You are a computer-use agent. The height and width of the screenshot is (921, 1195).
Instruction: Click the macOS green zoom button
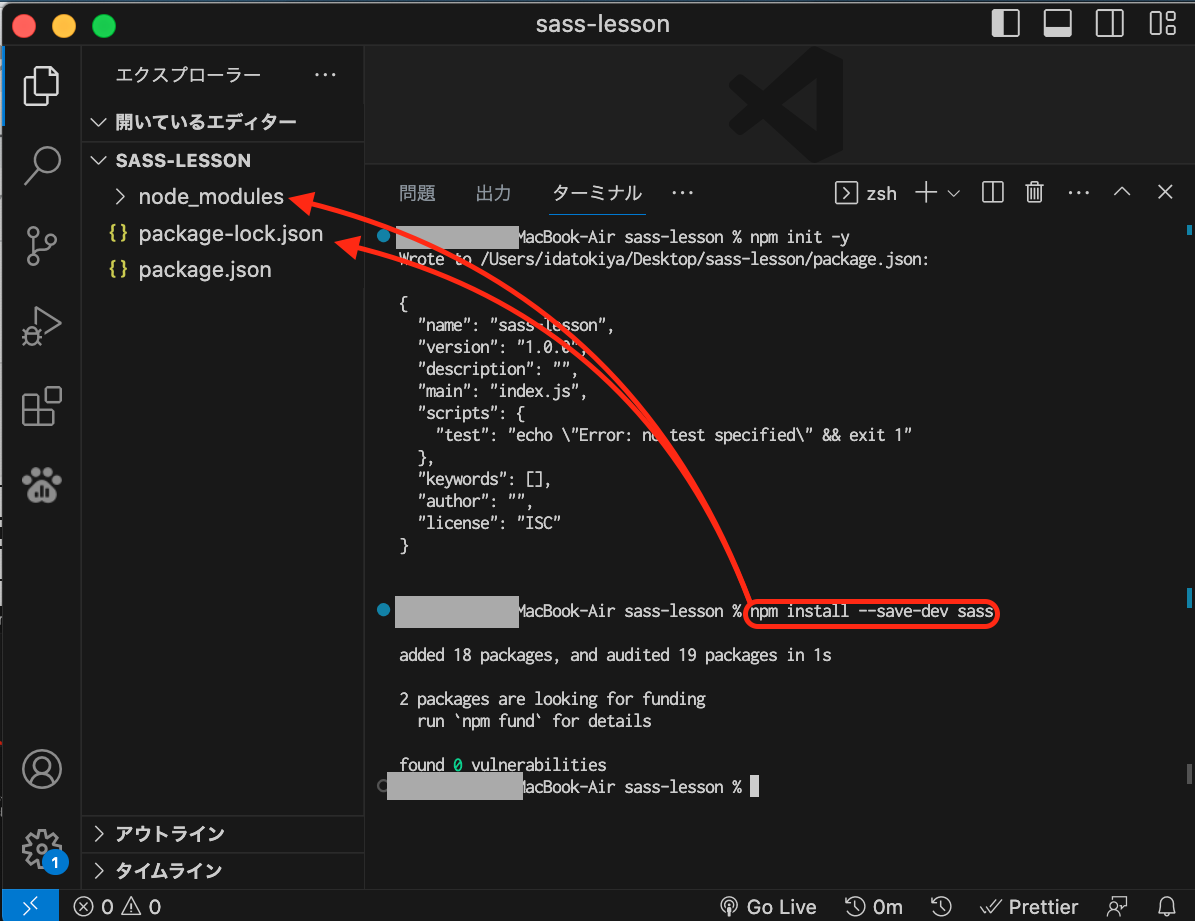[x=104, y=25]
